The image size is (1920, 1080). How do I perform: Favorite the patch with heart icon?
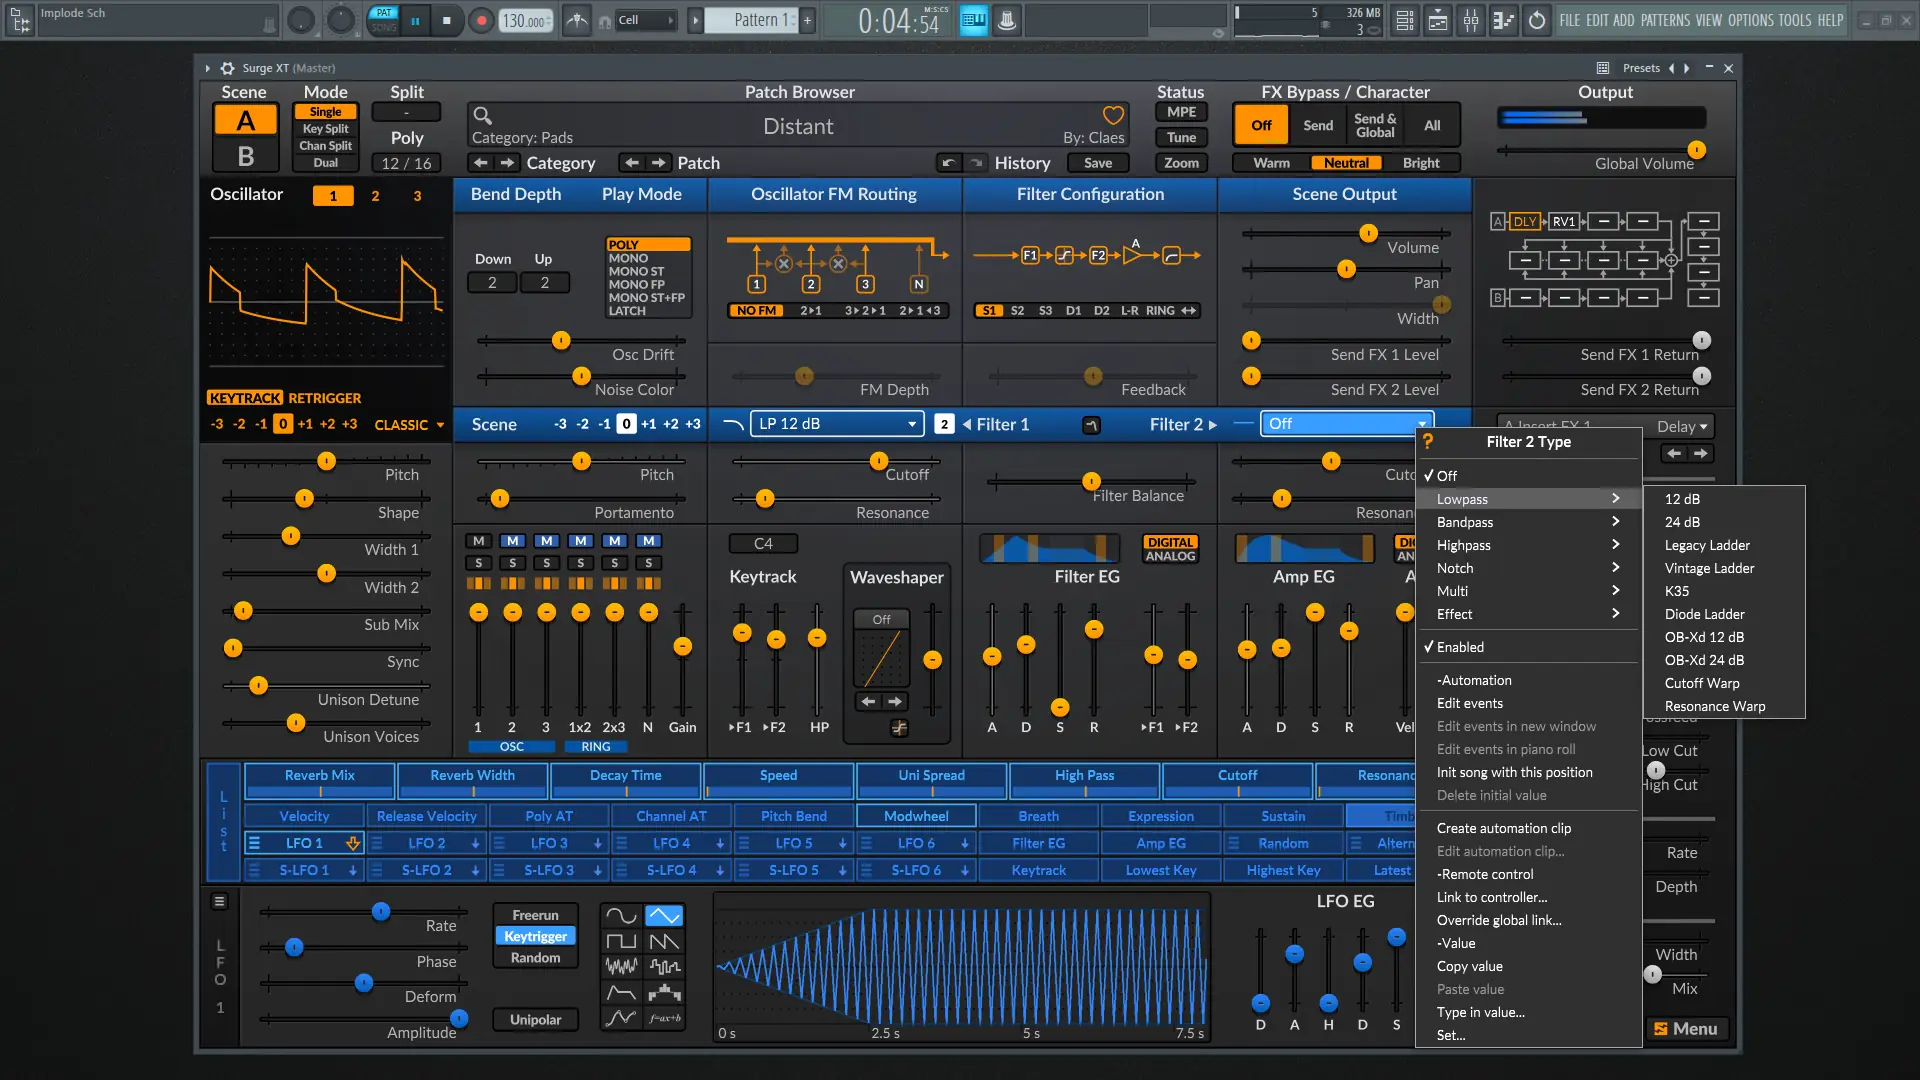coord(1113,115)
